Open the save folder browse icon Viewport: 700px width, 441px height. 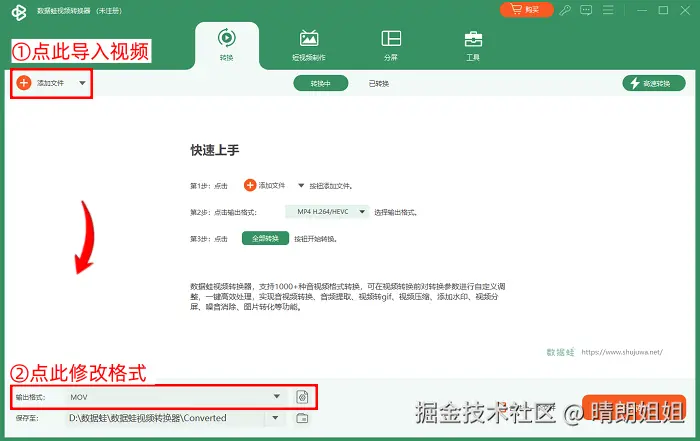[x=302, y=418]
